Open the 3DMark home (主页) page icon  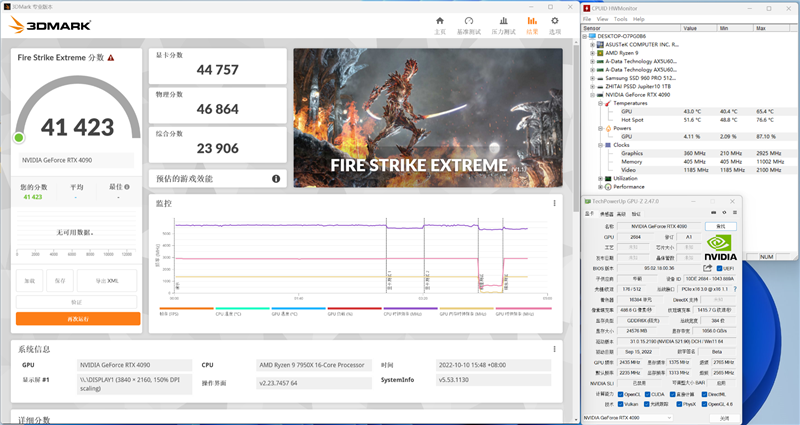[x=440, y=21]
